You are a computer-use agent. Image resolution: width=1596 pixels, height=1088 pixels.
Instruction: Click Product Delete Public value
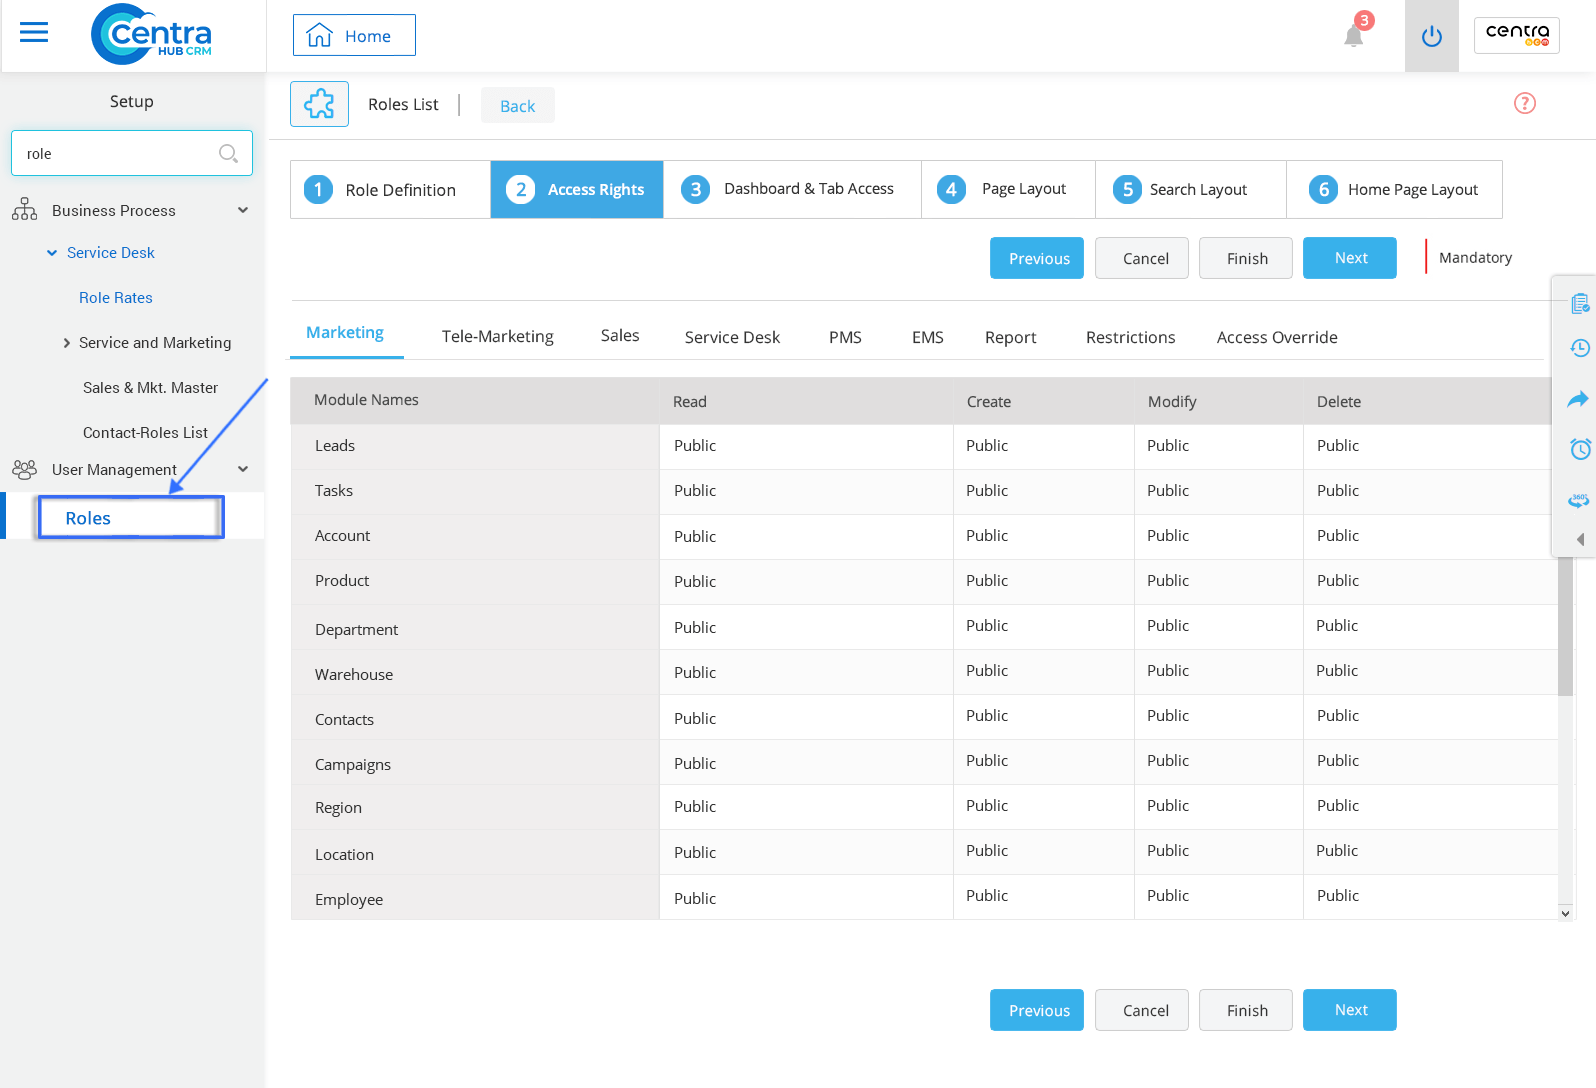1338,581
